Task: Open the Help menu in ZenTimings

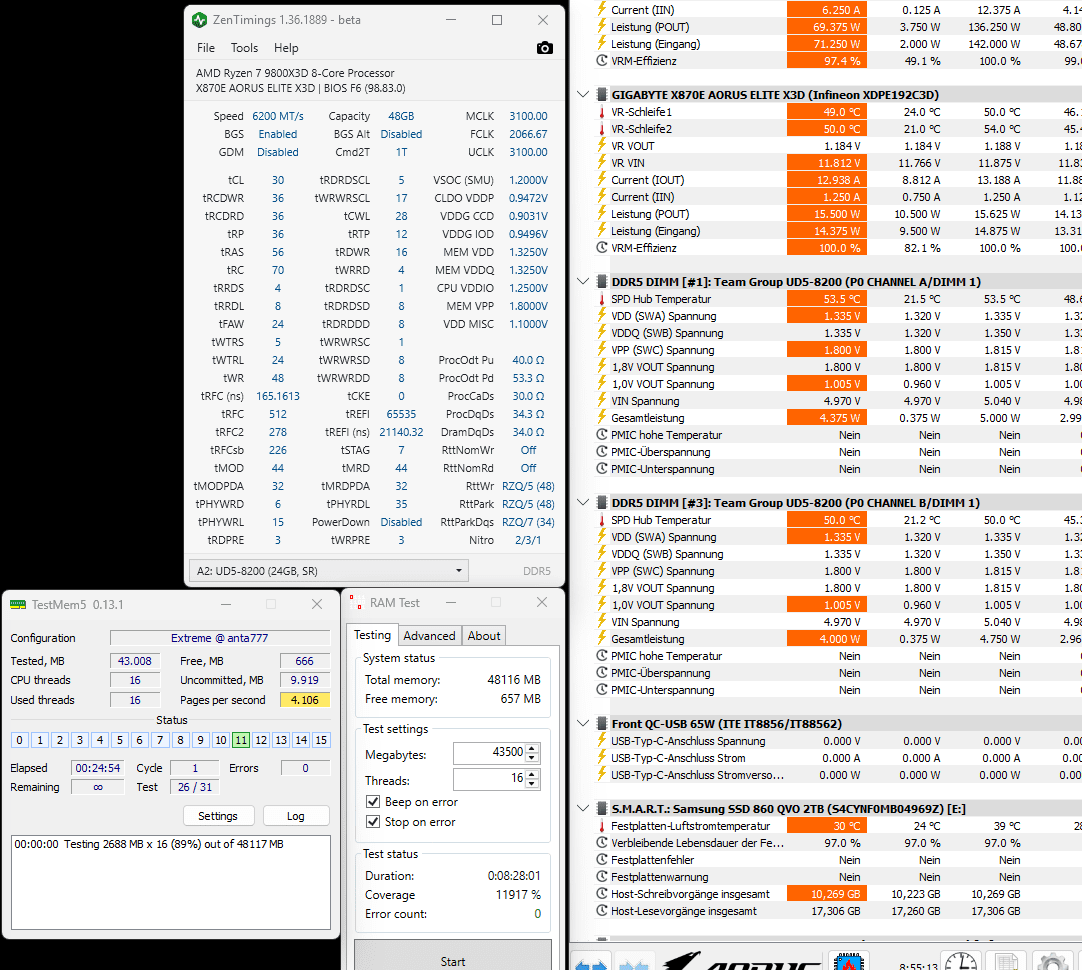Action: pos(286,48)
